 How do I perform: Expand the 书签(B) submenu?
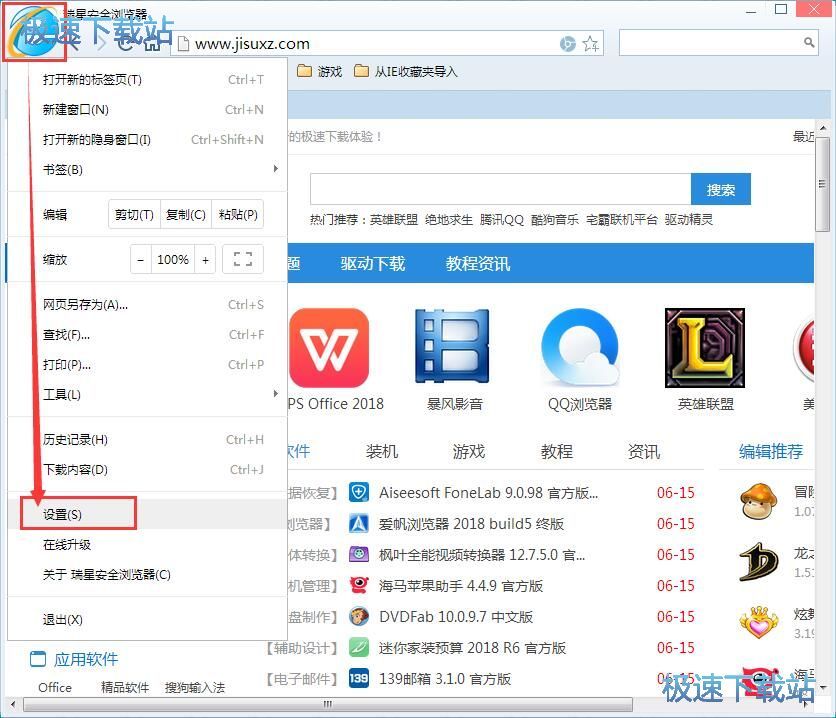(147, 170)
